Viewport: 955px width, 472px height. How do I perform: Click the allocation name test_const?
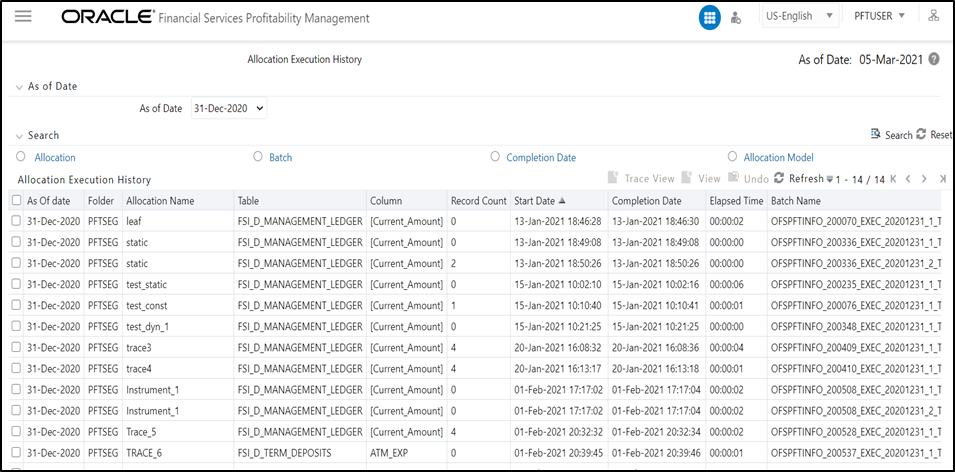tap(147, 305)
